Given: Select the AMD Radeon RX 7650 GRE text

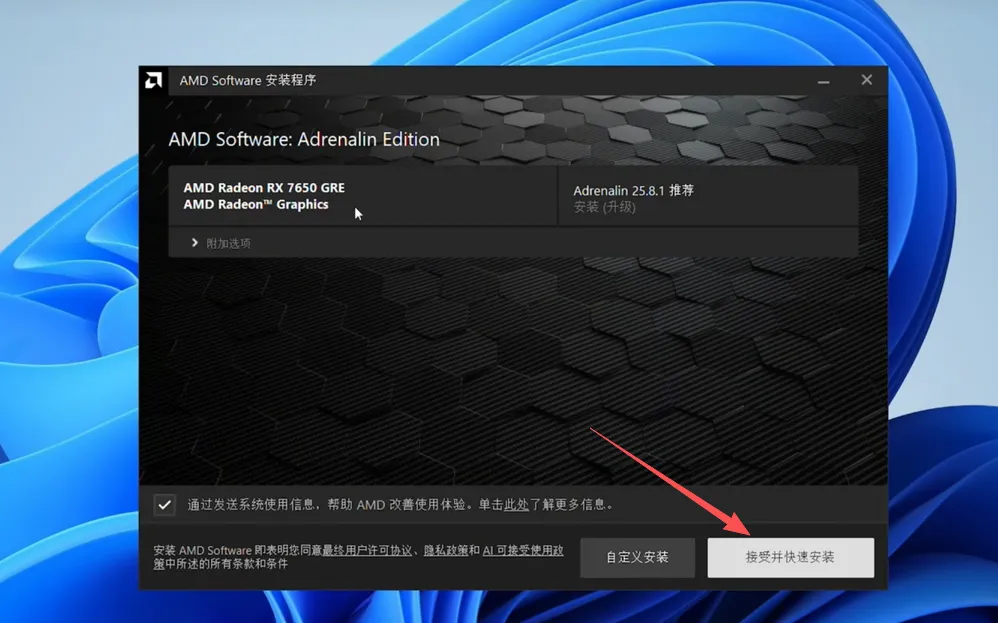Looking at the screenshot, I should tap(264, 188).
